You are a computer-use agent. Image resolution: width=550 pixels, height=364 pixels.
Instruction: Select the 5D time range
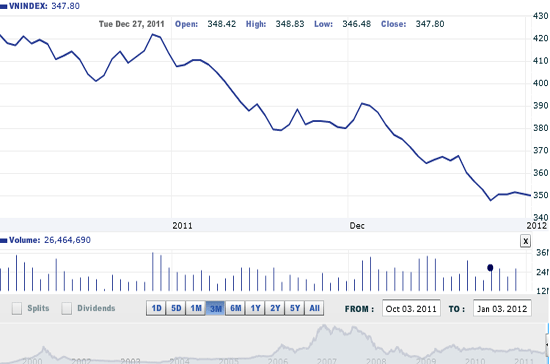(176, 308)
